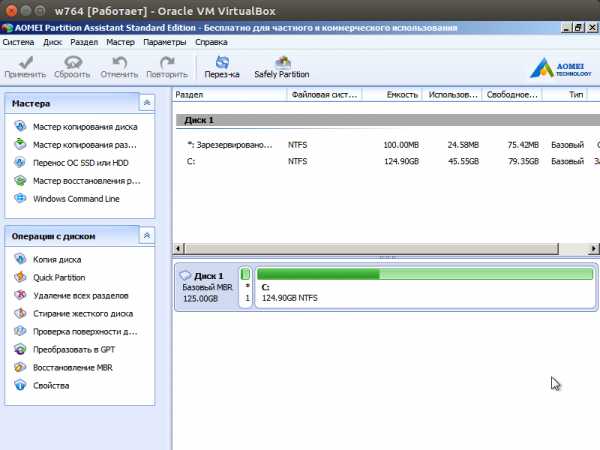The height and width of the screenshot is (450, 600).
Task: Select Диск 1 Базовый MBR label block
Action: click(207, 287)
